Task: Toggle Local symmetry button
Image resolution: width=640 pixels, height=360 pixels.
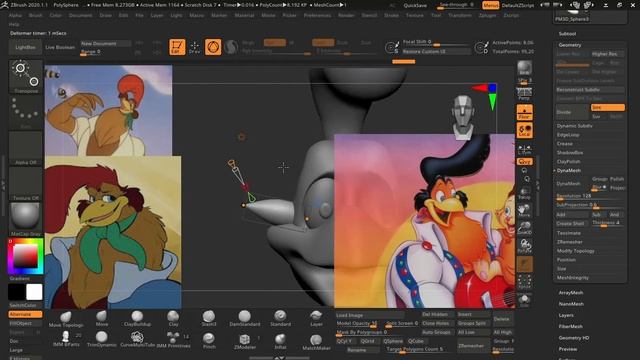Action: coord(524,130)
